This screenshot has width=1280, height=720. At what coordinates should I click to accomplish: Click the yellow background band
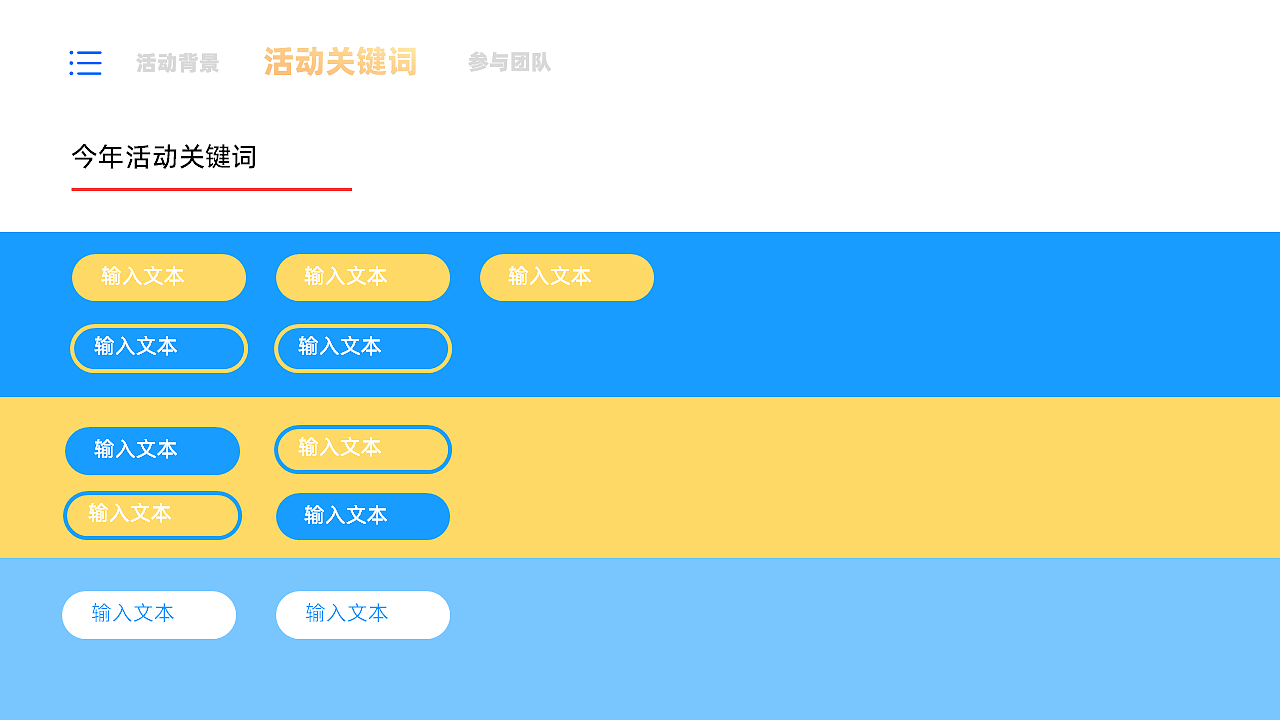900,477
